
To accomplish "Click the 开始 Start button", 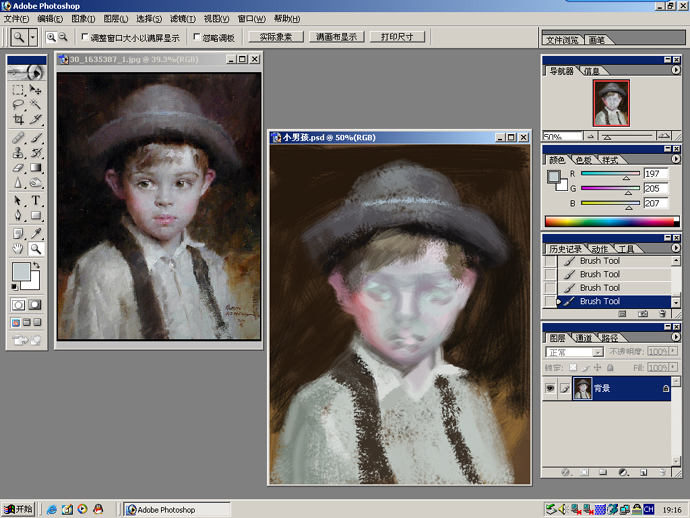I will click(18, 509).
